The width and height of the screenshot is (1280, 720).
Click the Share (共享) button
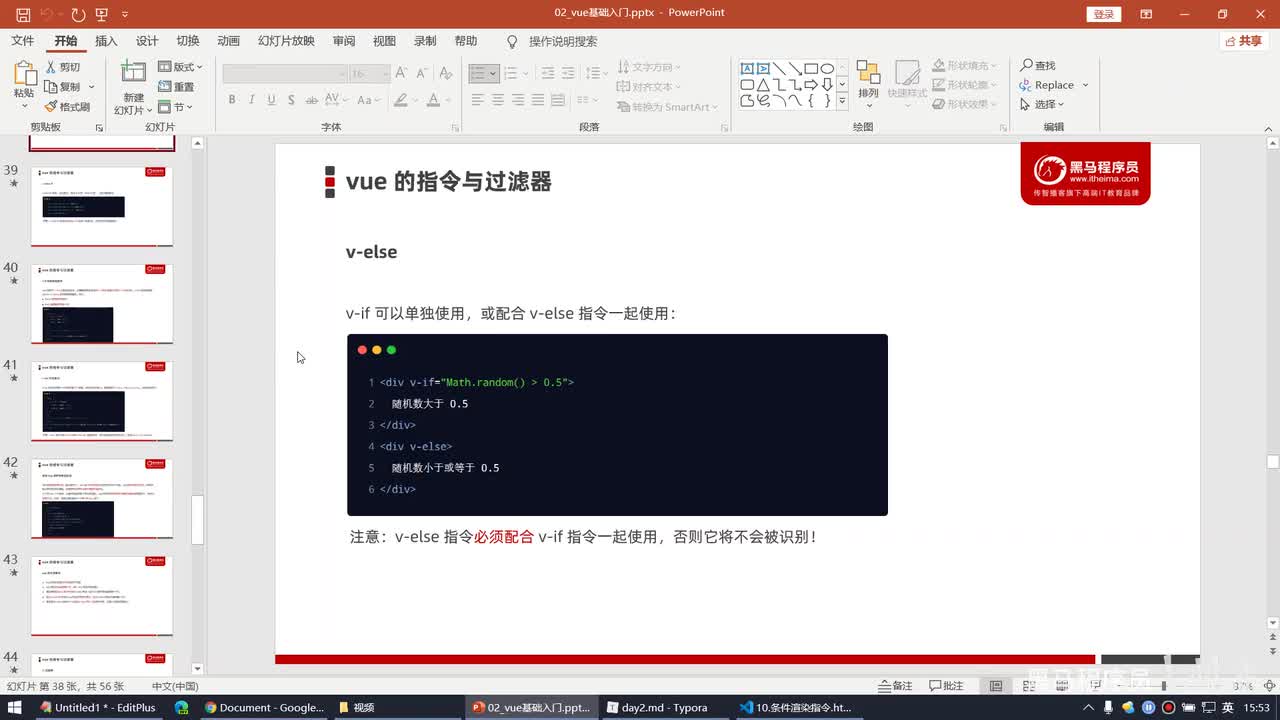[1245, 41]
